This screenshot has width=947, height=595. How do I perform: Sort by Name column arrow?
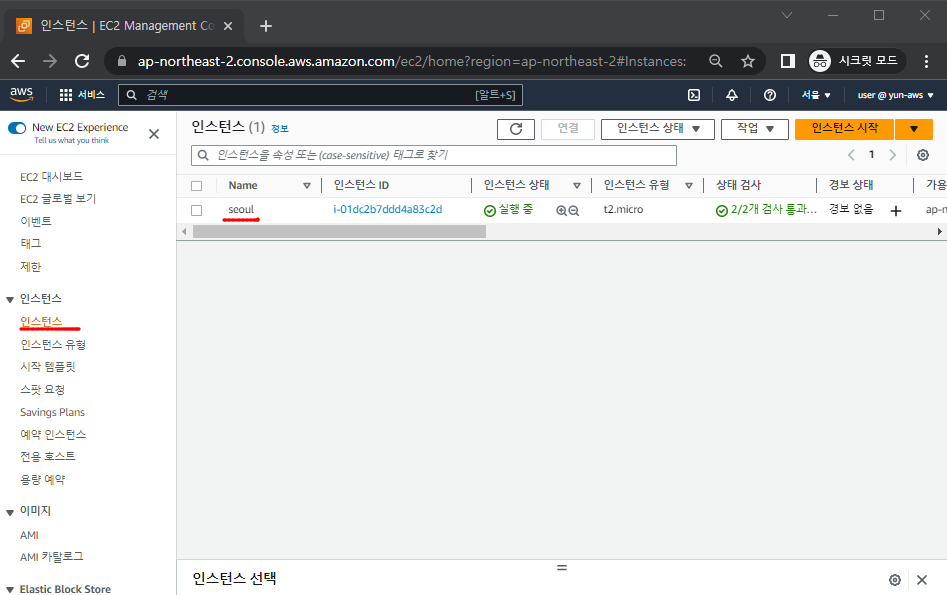[x=307, y=185]
